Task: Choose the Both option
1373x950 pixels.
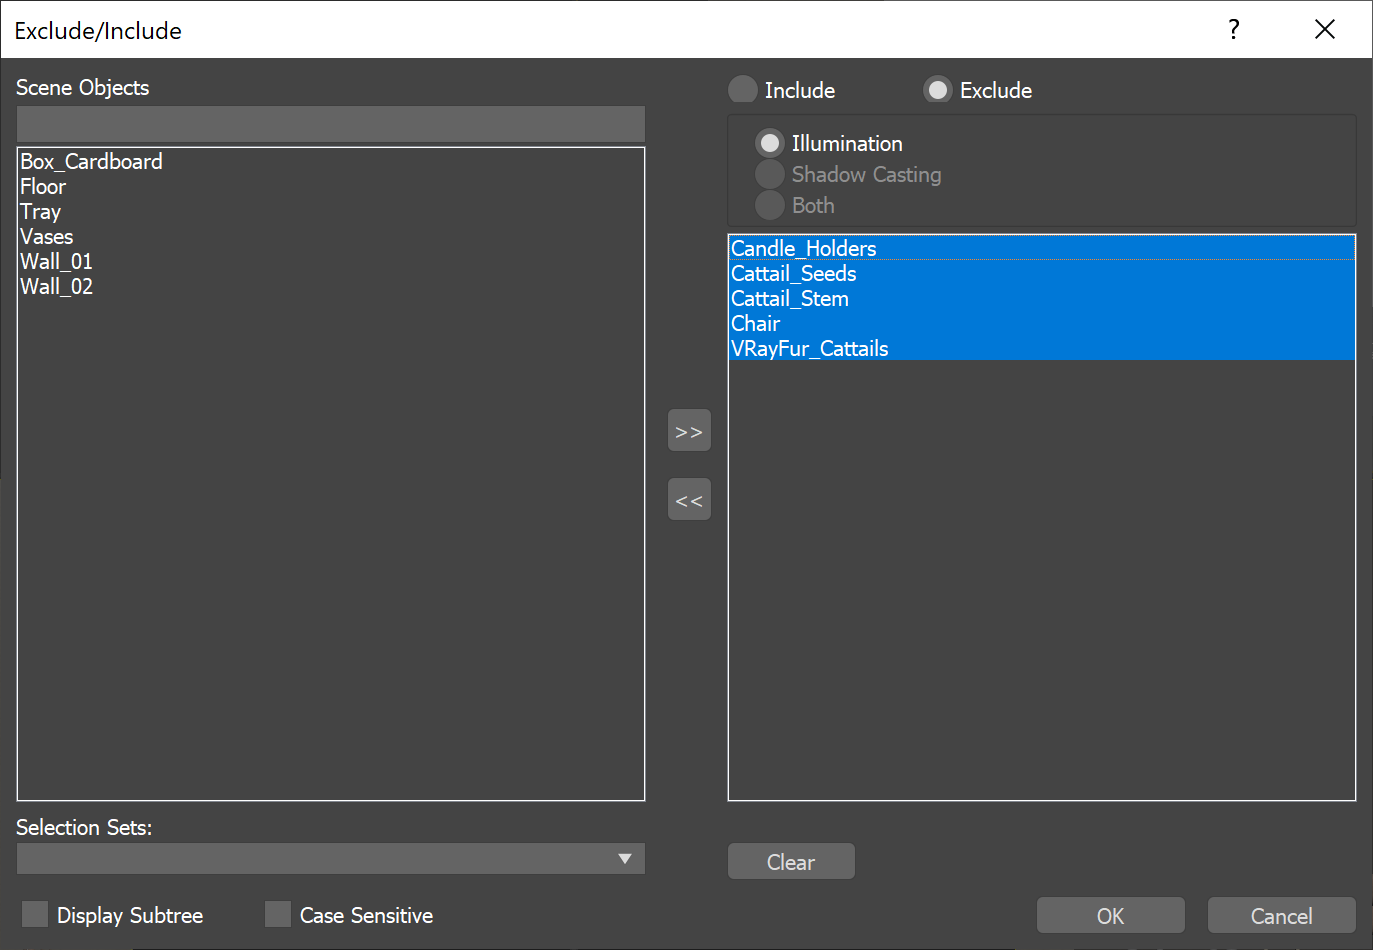Action: click(x=770, y=205)
